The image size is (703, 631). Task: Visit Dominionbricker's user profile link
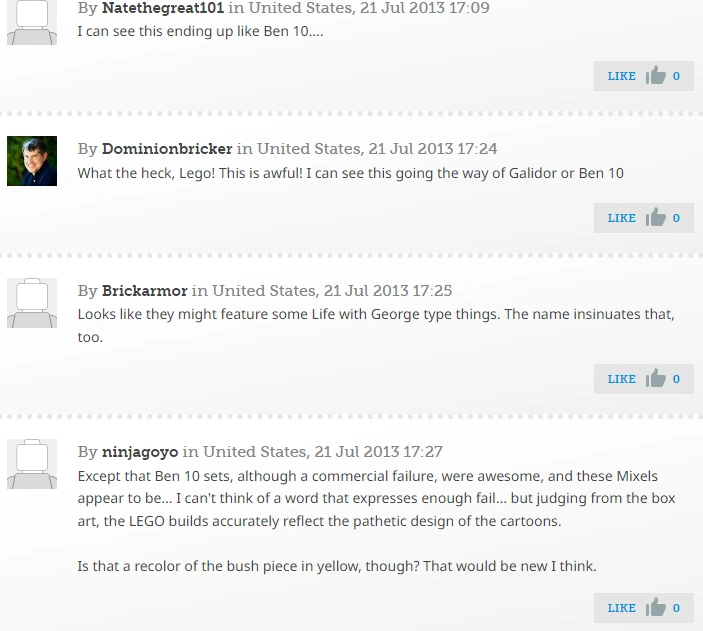click(167, 148)
